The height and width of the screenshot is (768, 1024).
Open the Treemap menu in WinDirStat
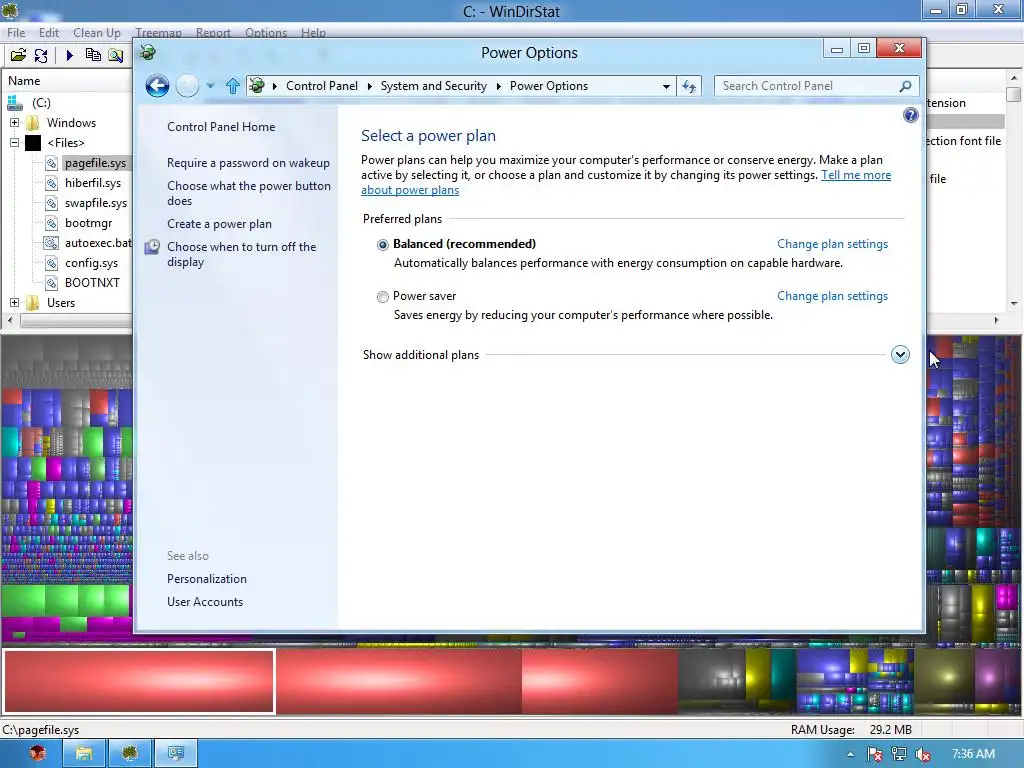click(x=159, y=33)
